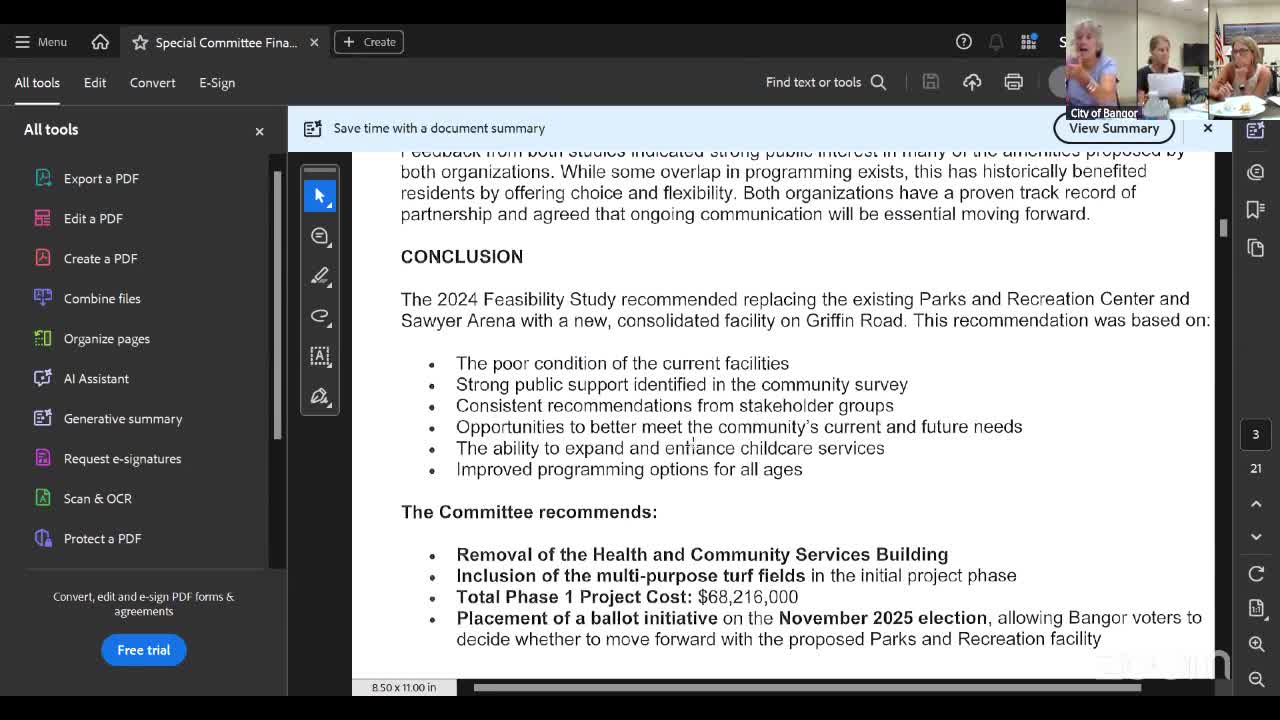1280x720 pixels.
Task: Open the hamburger Menu button
Action: [x=41, y=42]
